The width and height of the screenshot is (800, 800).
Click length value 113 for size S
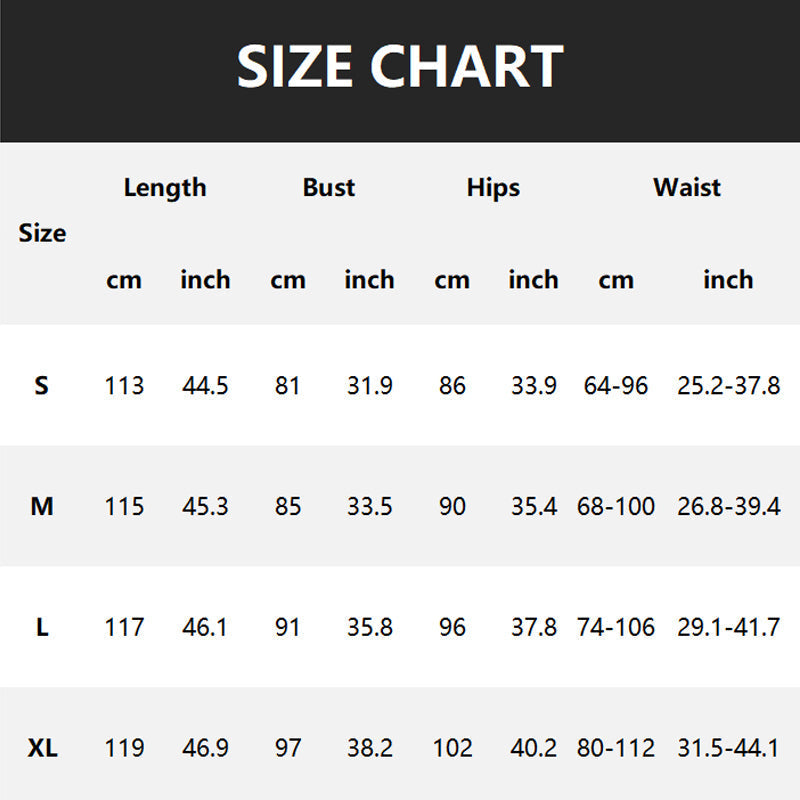(x=124, y=385)
